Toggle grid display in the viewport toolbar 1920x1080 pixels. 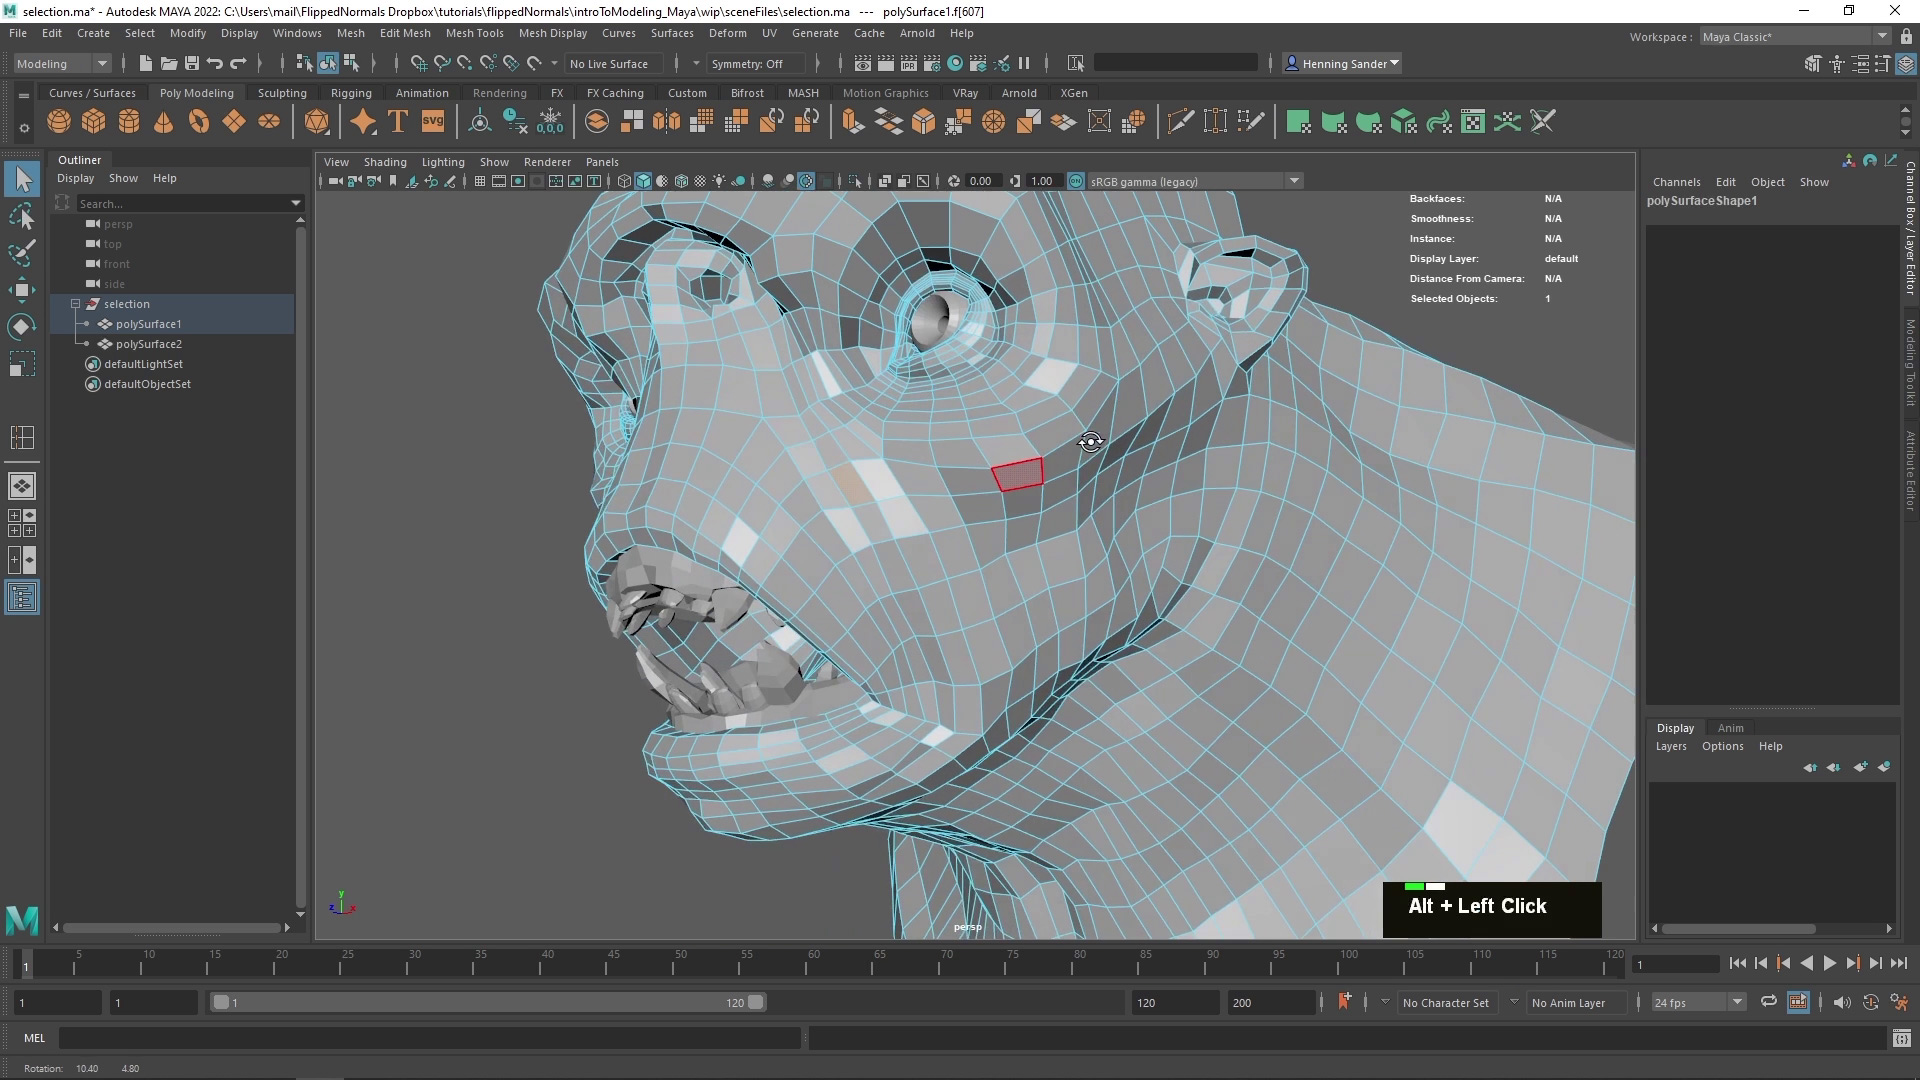[480, 181]
